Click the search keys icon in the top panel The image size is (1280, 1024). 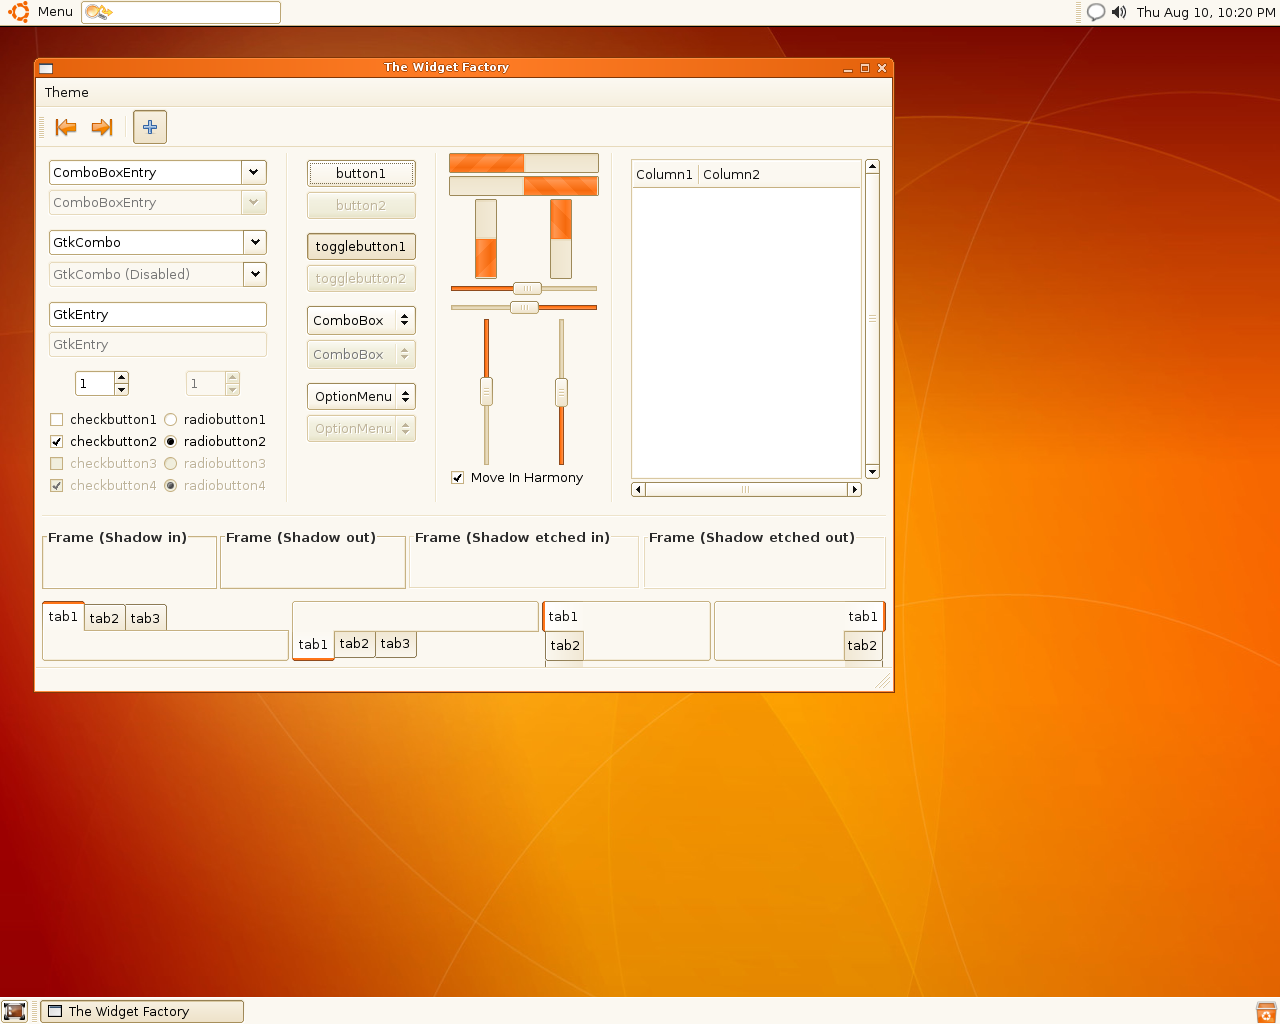coord(98,12)
